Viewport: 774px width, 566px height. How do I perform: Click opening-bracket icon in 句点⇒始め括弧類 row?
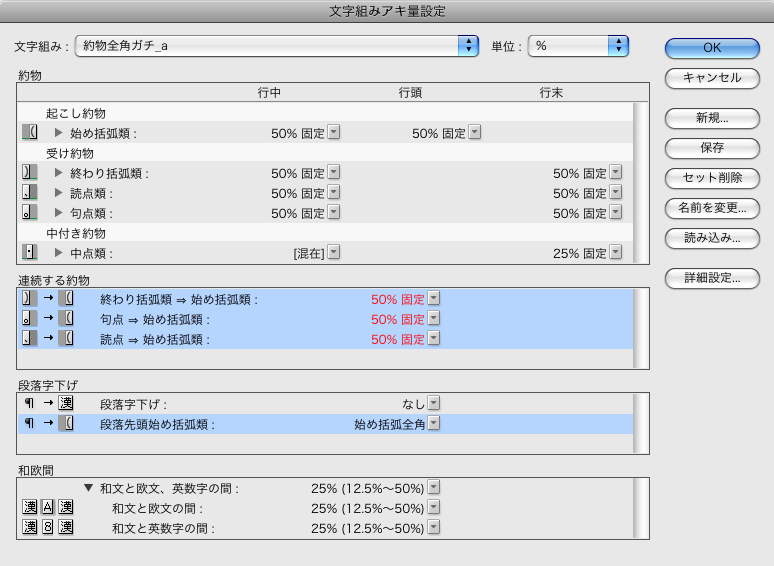[66, 318]
